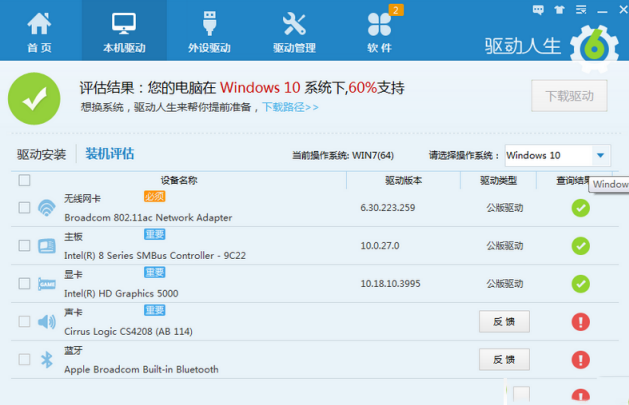This screenshot has width=629, height=405.
Task: Open the 软件 tab
Action: 379,33
